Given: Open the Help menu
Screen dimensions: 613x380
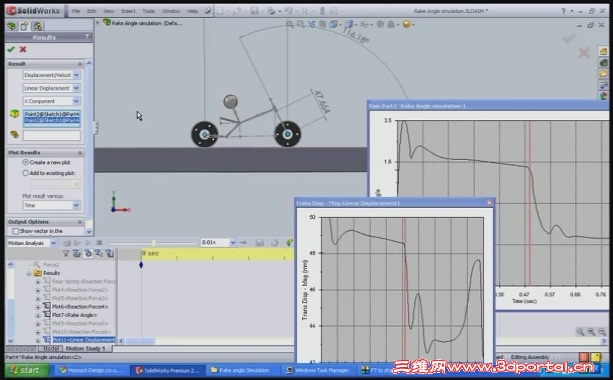Looking at the screenshot, I should pos(192,11).
